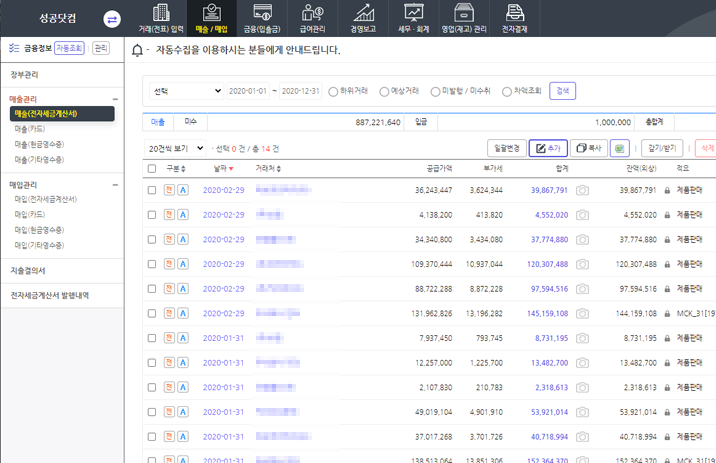Open the 금융(입출금) card icon menu
The height and width of the screenshot is (463, 716).
pos(262,18)
